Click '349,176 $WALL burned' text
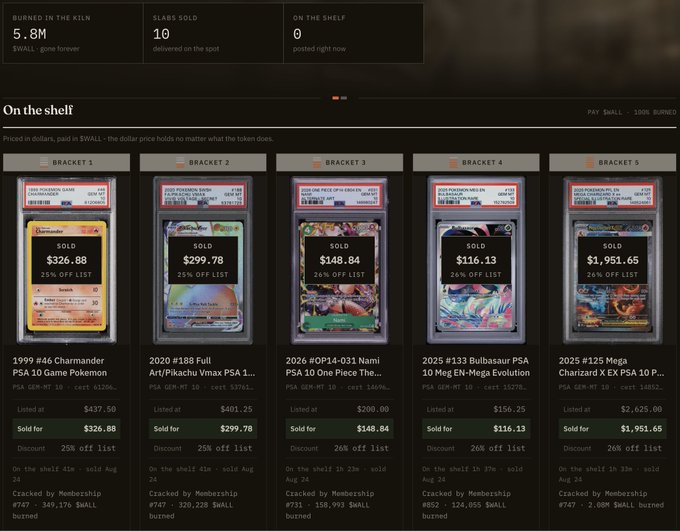This screenshot has width=680, height=531. click(54, 510)
